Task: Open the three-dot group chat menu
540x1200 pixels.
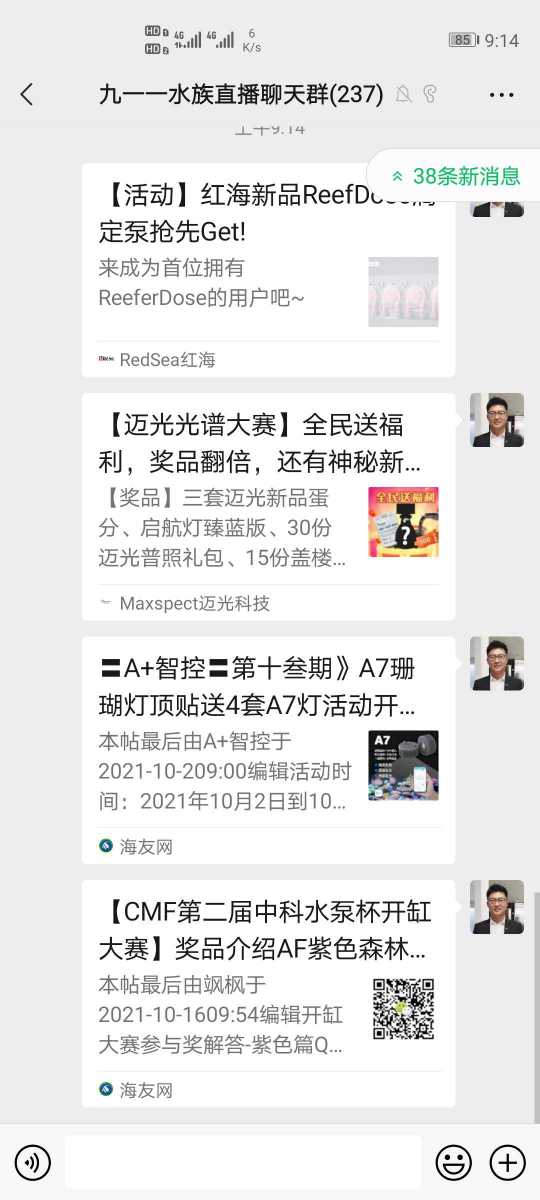Action: click(x=501, y=95)
